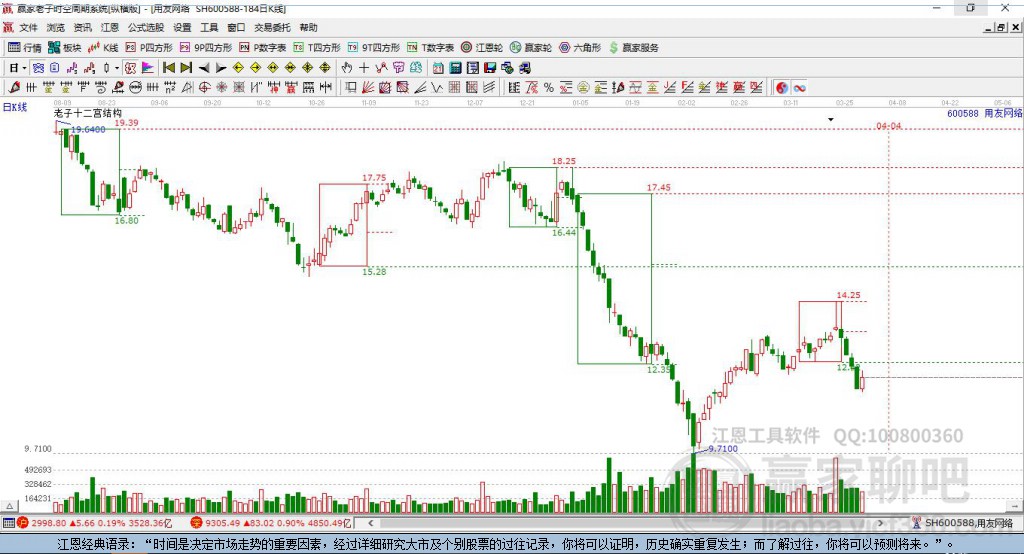The width and height of the screenshot is (1024, 554).
Task: Click the floppy disk save icon
Action: pyautogui.click(x=489, y=68)
